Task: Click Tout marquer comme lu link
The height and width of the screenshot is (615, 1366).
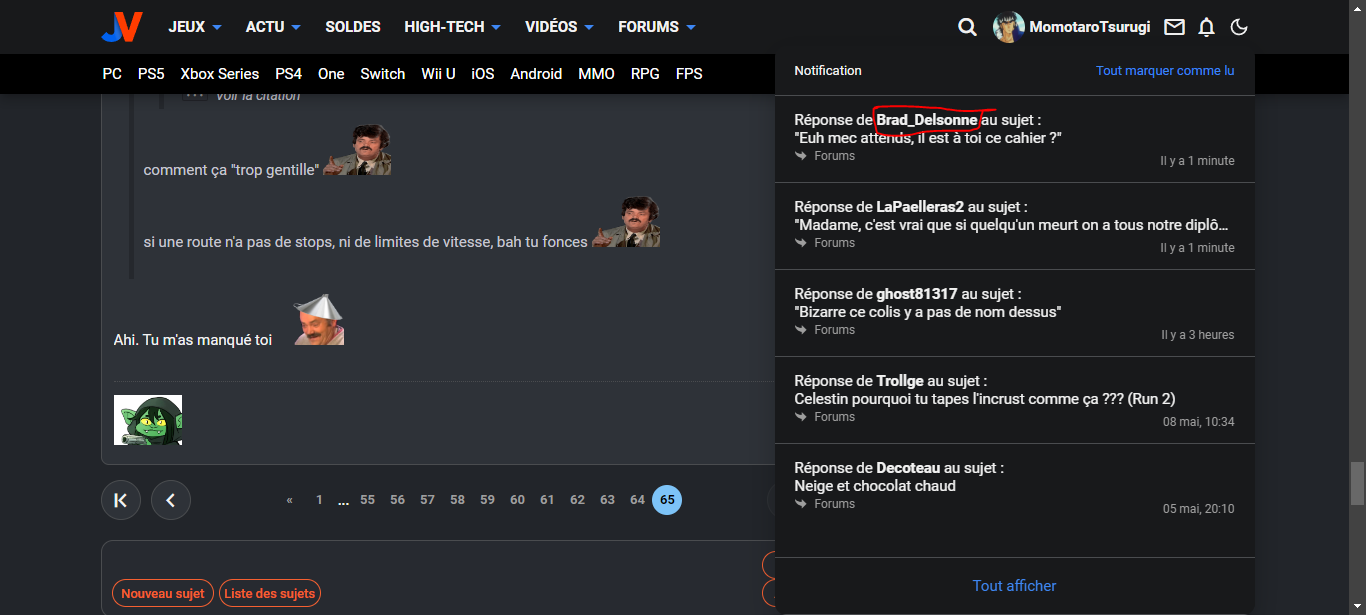Action: click(x=1164, y=71)
